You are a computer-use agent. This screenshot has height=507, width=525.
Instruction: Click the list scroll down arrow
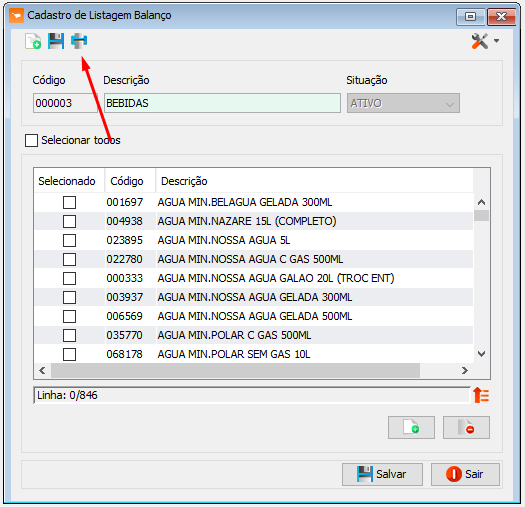(x=481, y=354)
